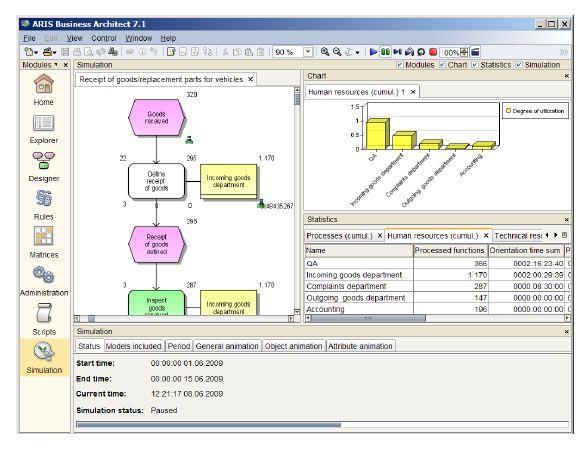Select the Status tab
Image resolution: width=588 pixels, height=451 pixels.
coord(89,346)
